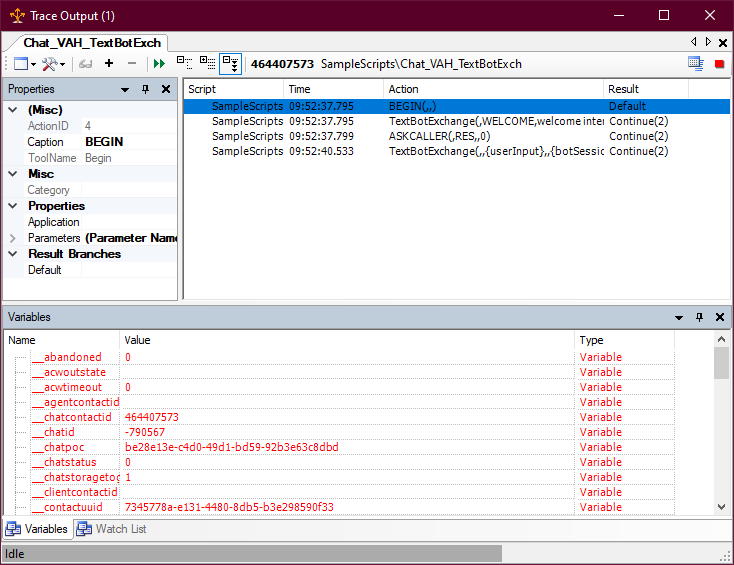Image resolution: width=734 pixels, height=565 pixels.
Task: Click the plus icon in the toolbar
Action: tap(108, 64)
